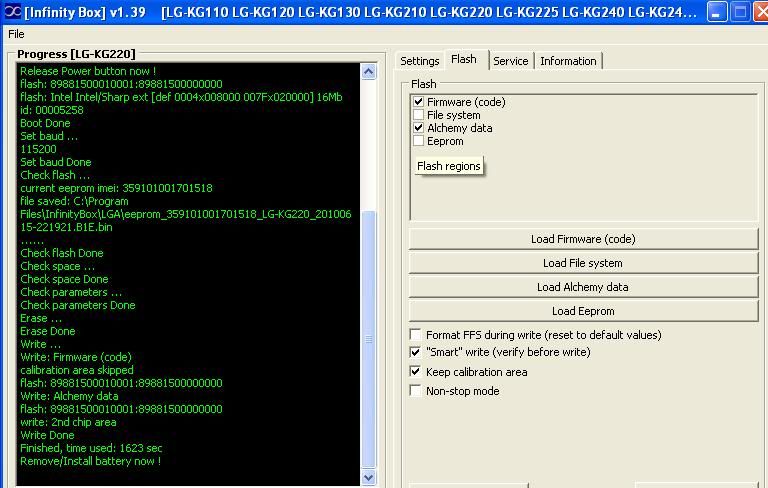Click log line 'write: 2nd chip area'
This screenshot has width=768, height=488.
click(69, 422)
